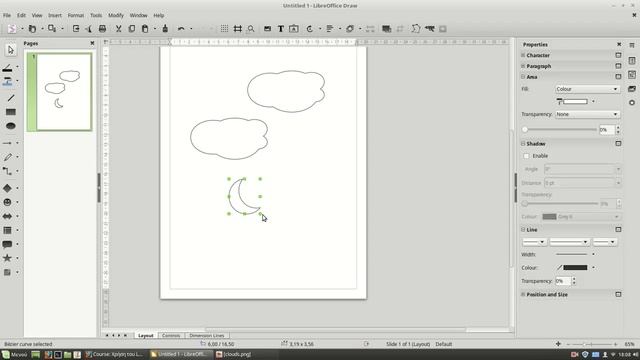Open the line arrow end style dropdown
This screenshot has height=360, width=640.
[604, 242]
